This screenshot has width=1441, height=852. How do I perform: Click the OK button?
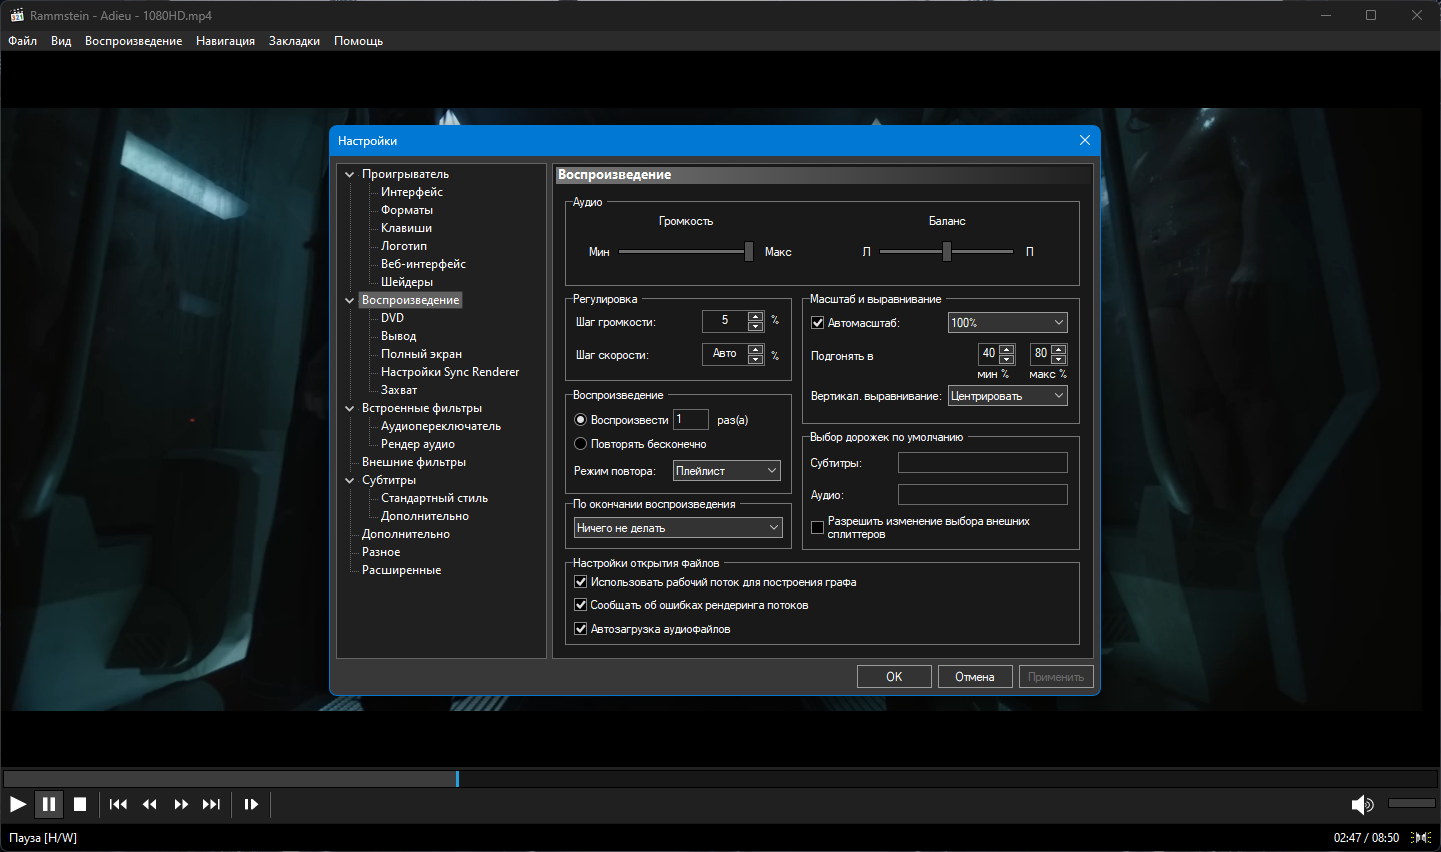pos(894,677)
